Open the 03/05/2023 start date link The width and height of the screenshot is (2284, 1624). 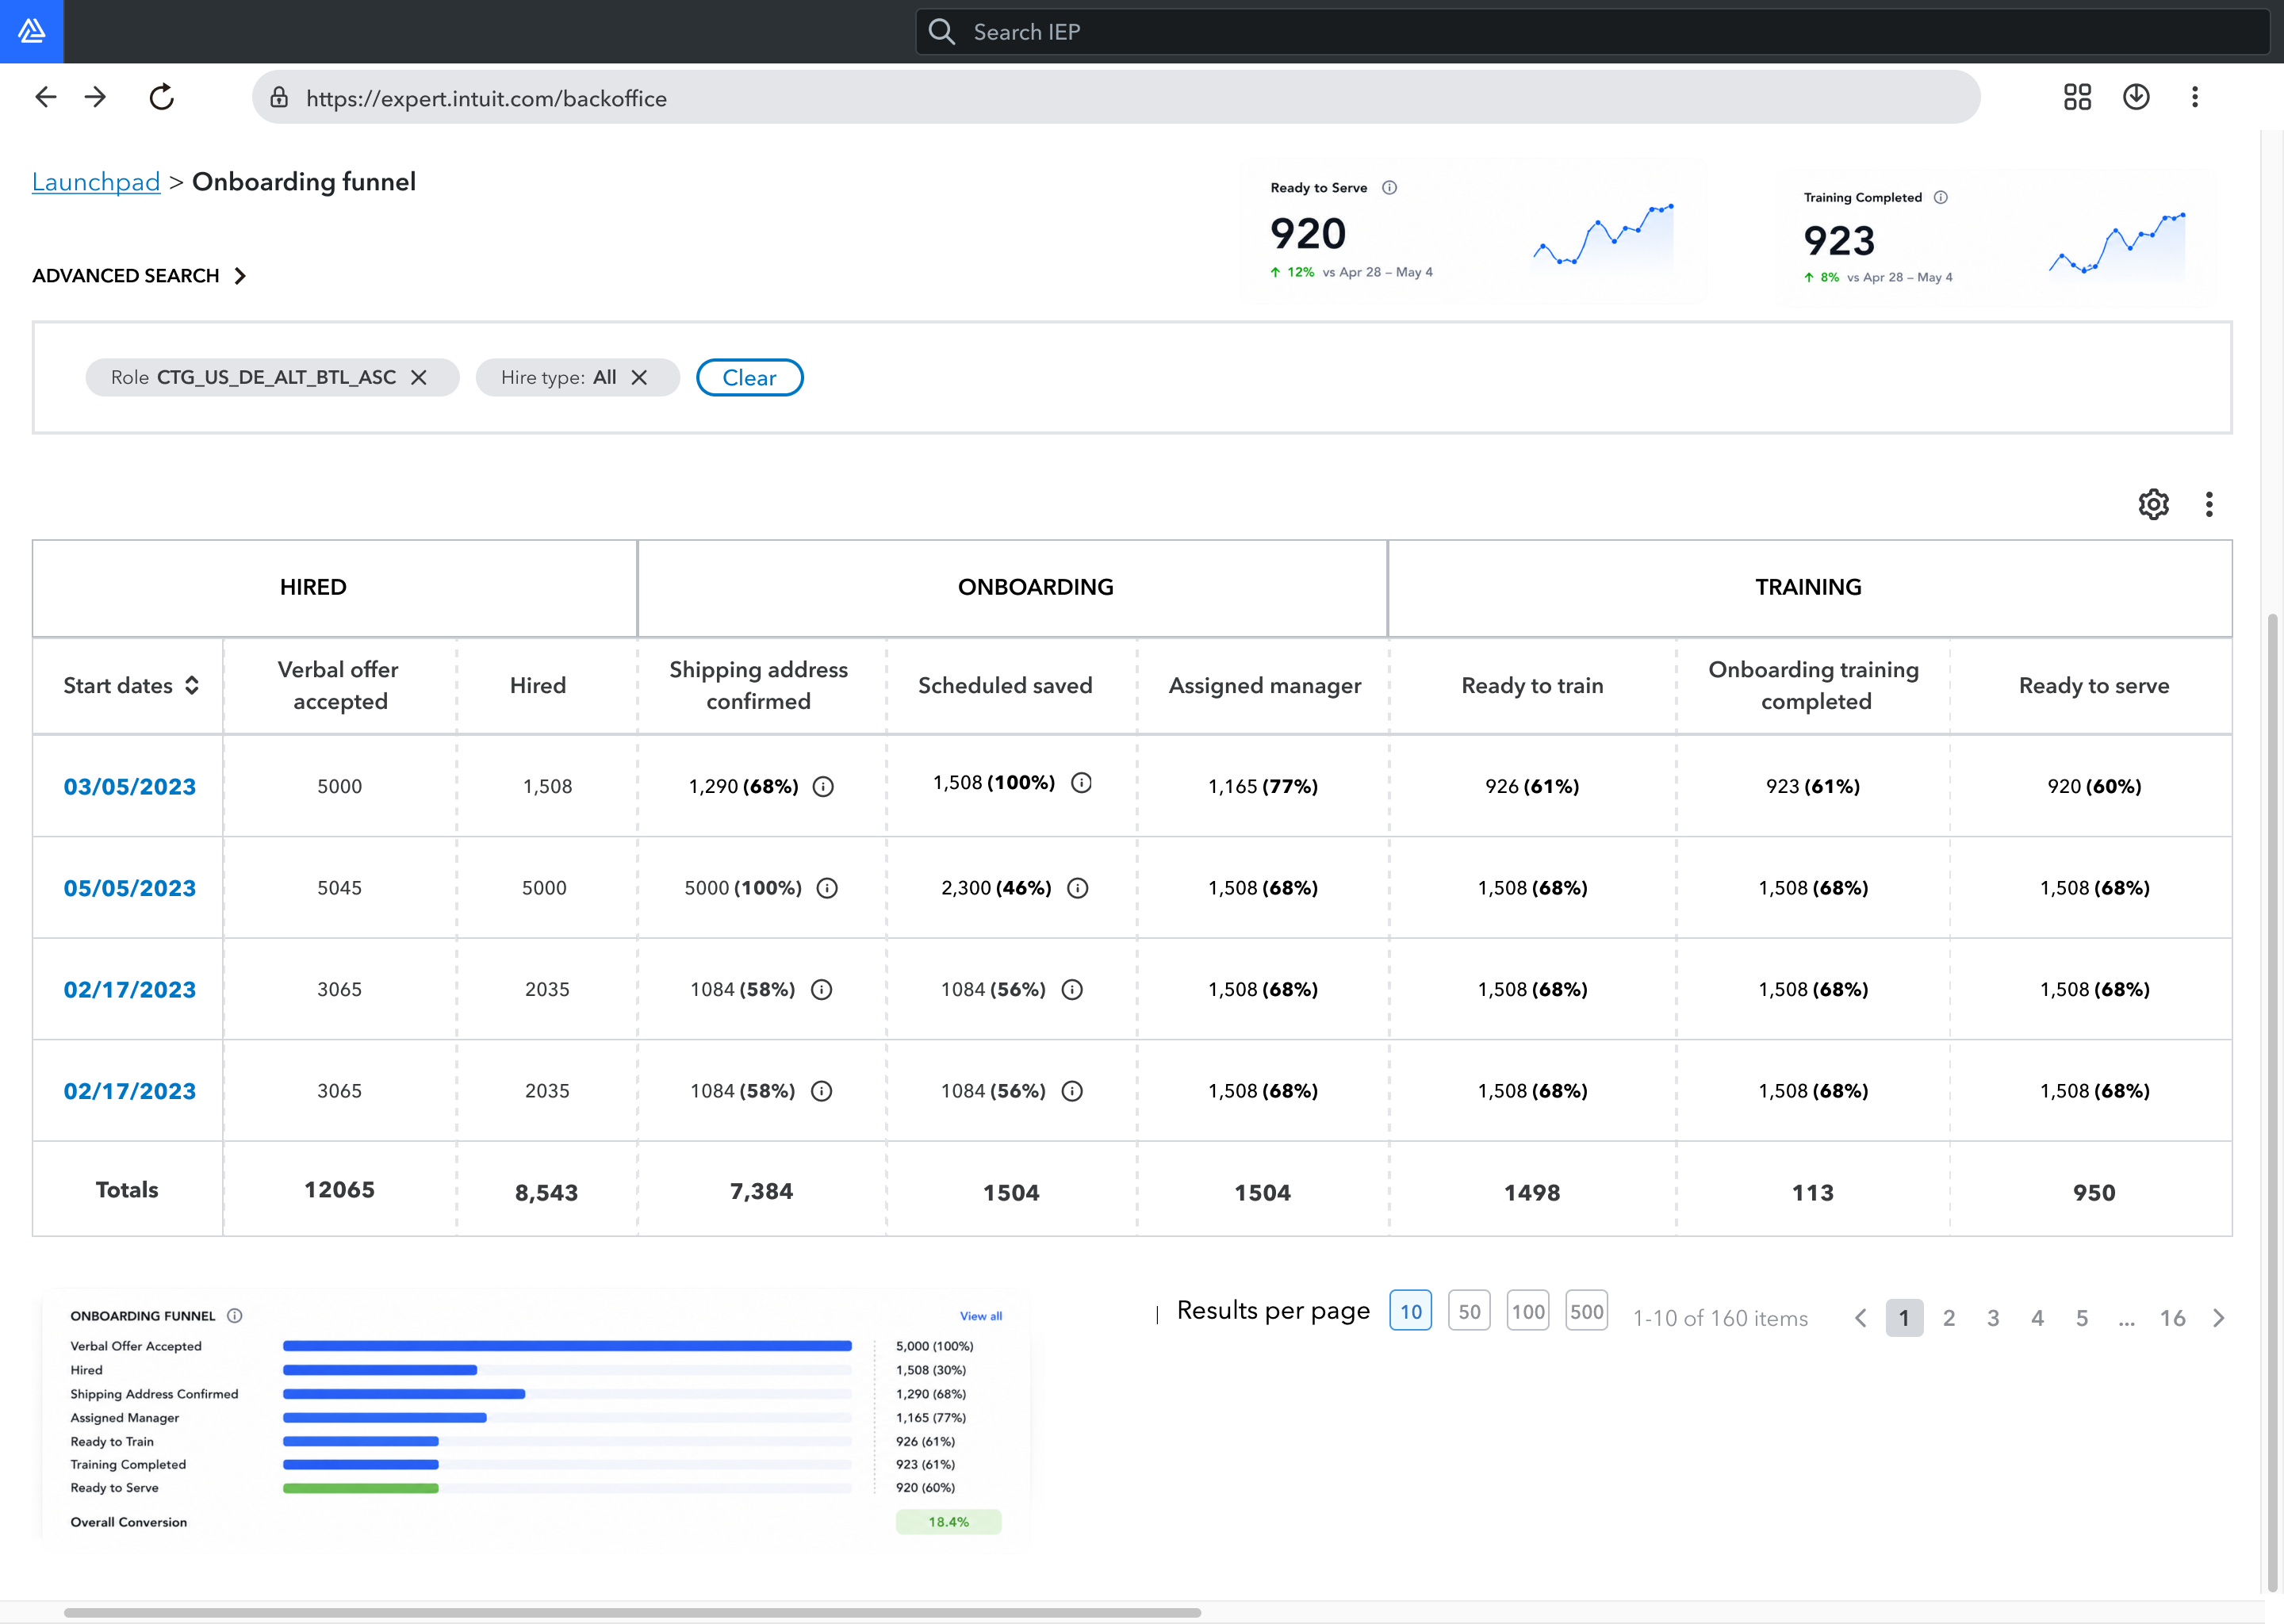(x=130, y=787)
